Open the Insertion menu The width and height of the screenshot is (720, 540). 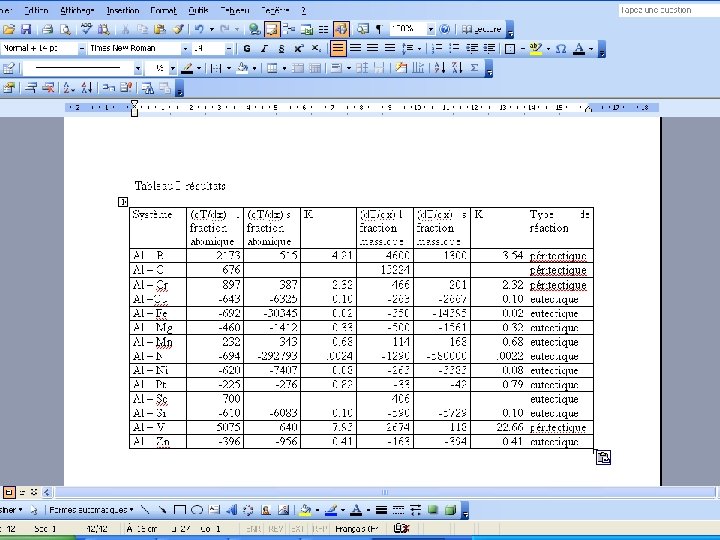[123, 10]
